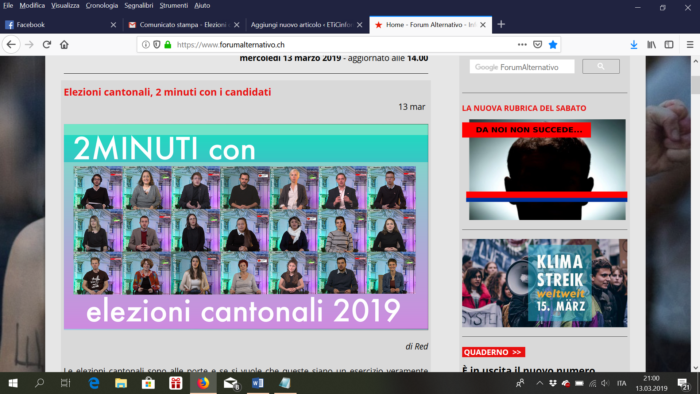This screenshot has height=394, width=700.
Task: Reload the current page
Action: (47, 45)
